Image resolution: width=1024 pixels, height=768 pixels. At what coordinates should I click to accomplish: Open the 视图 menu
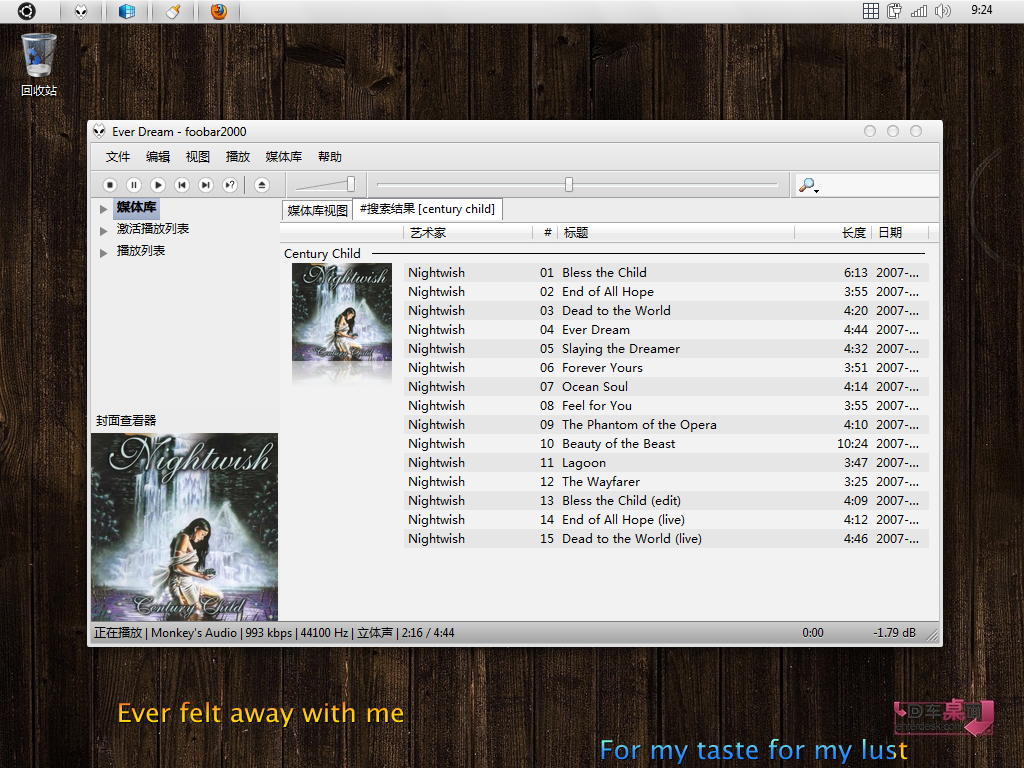(x=197, y=157)
